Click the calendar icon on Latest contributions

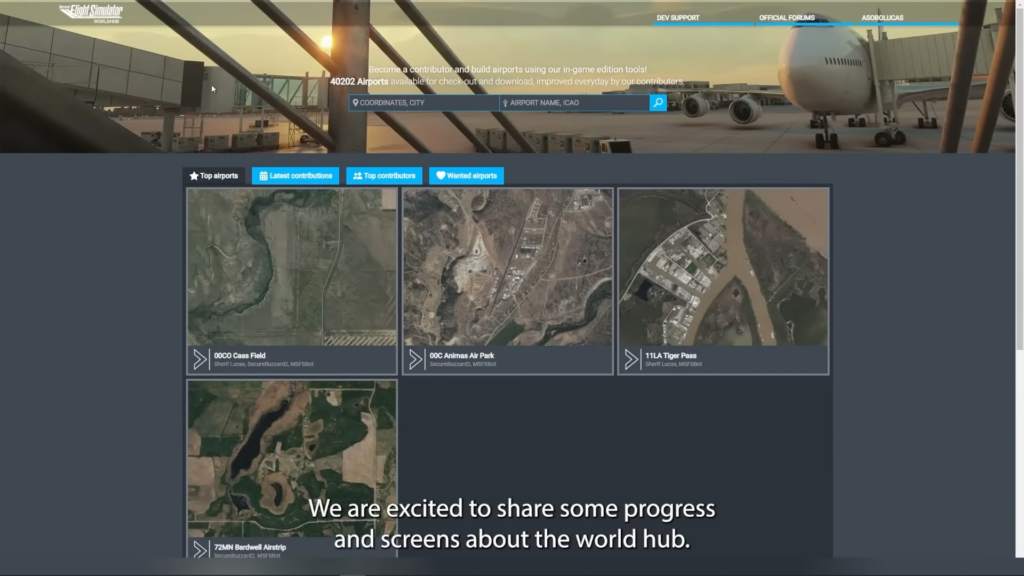pyautogui.click(x=263, y=176)
